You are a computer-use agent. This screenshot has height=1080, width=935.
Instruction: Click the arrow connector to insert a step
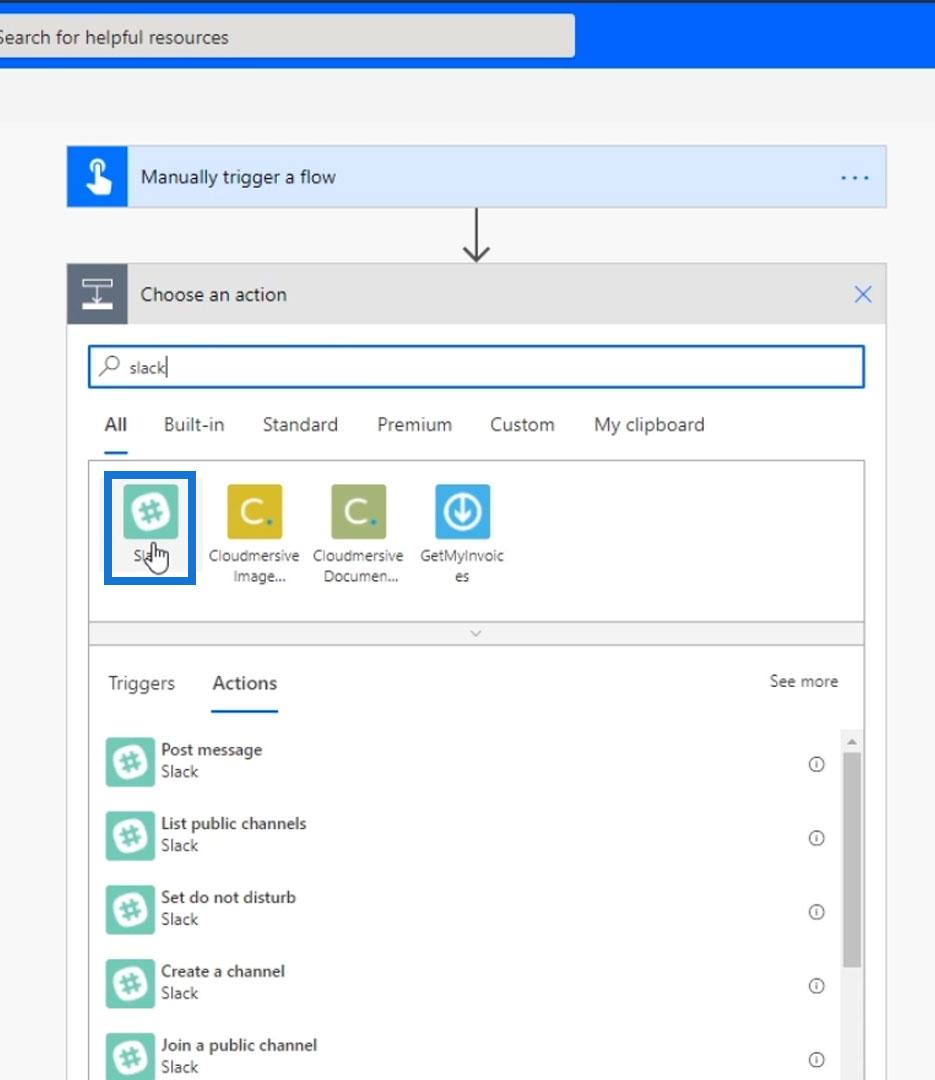pyautogui.click(x=476, y=235)
